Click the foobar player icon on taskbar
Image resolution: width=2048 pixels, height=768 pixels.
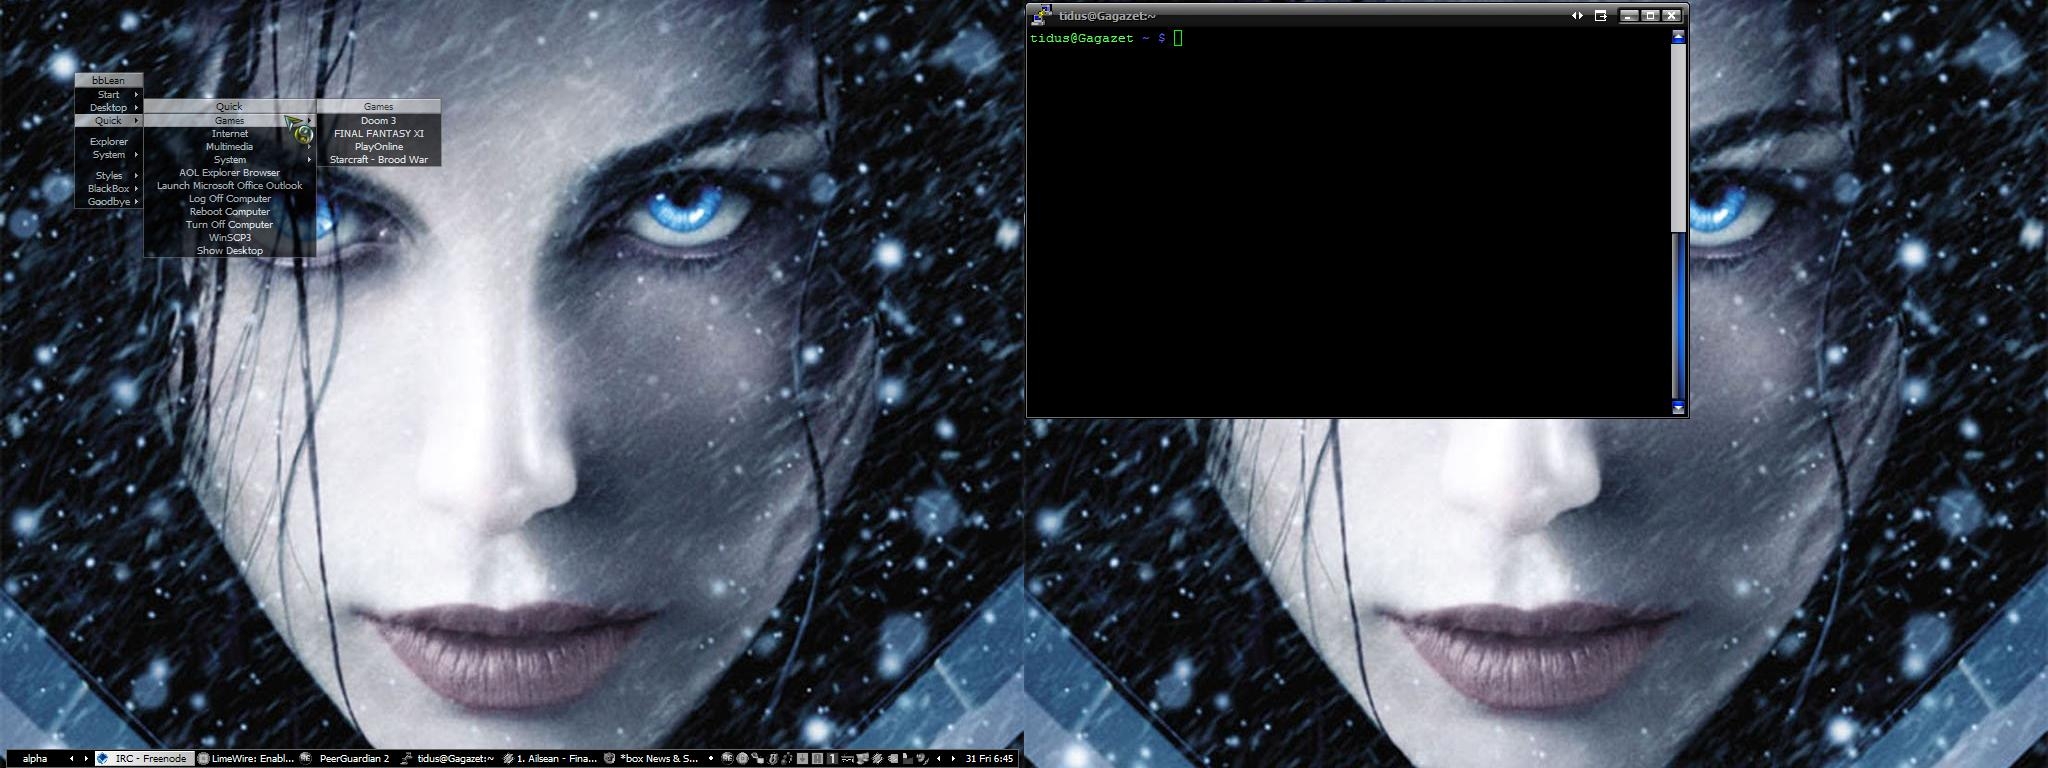click(508, 759)
